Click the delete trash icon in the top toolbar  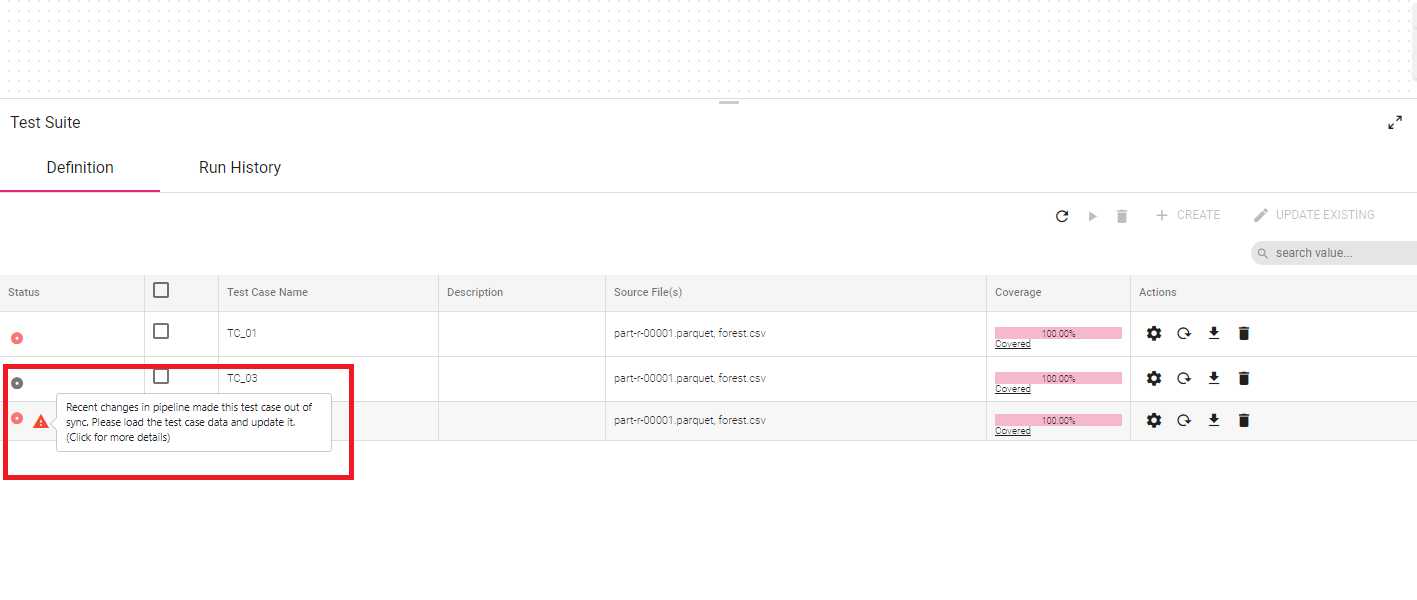pyautogui.click(x=1122, y=216)
